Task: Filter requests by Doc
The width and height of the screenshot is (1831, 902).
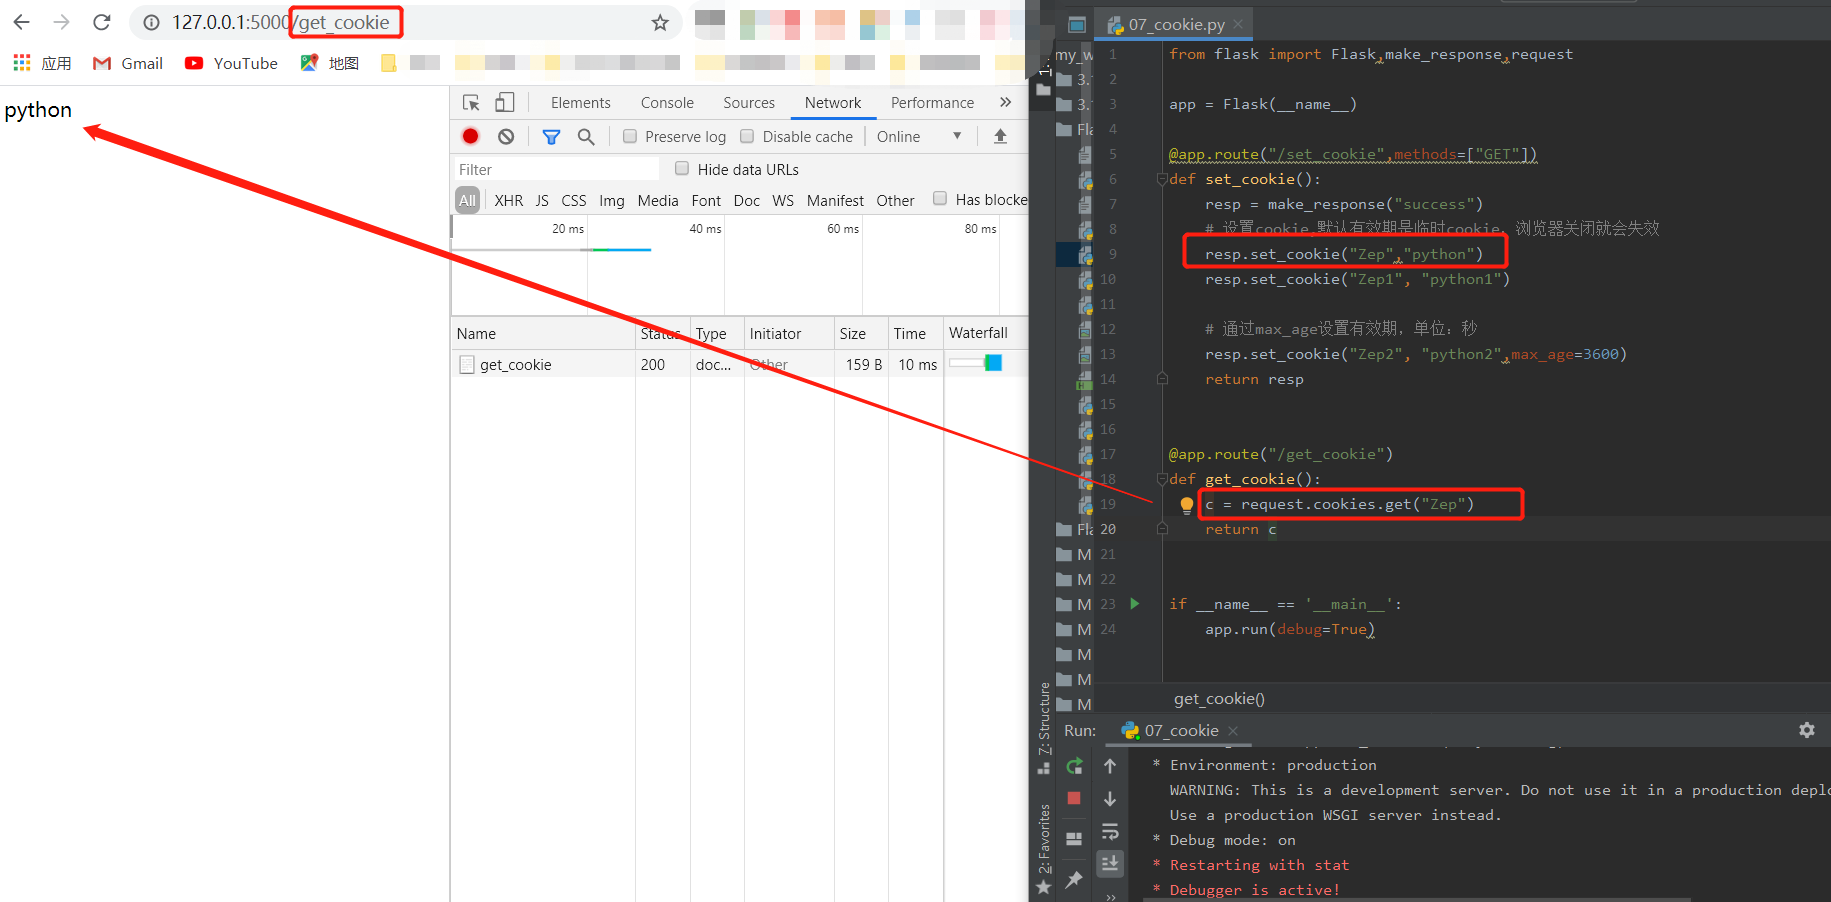Action: tap(746, 200)
